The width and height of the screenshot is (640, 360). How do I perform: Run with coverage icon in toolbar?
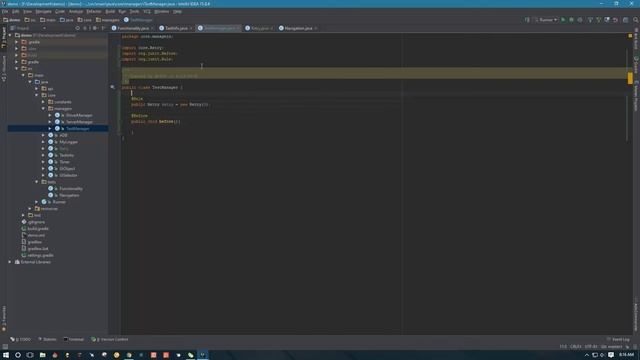[x=580, y=20]
